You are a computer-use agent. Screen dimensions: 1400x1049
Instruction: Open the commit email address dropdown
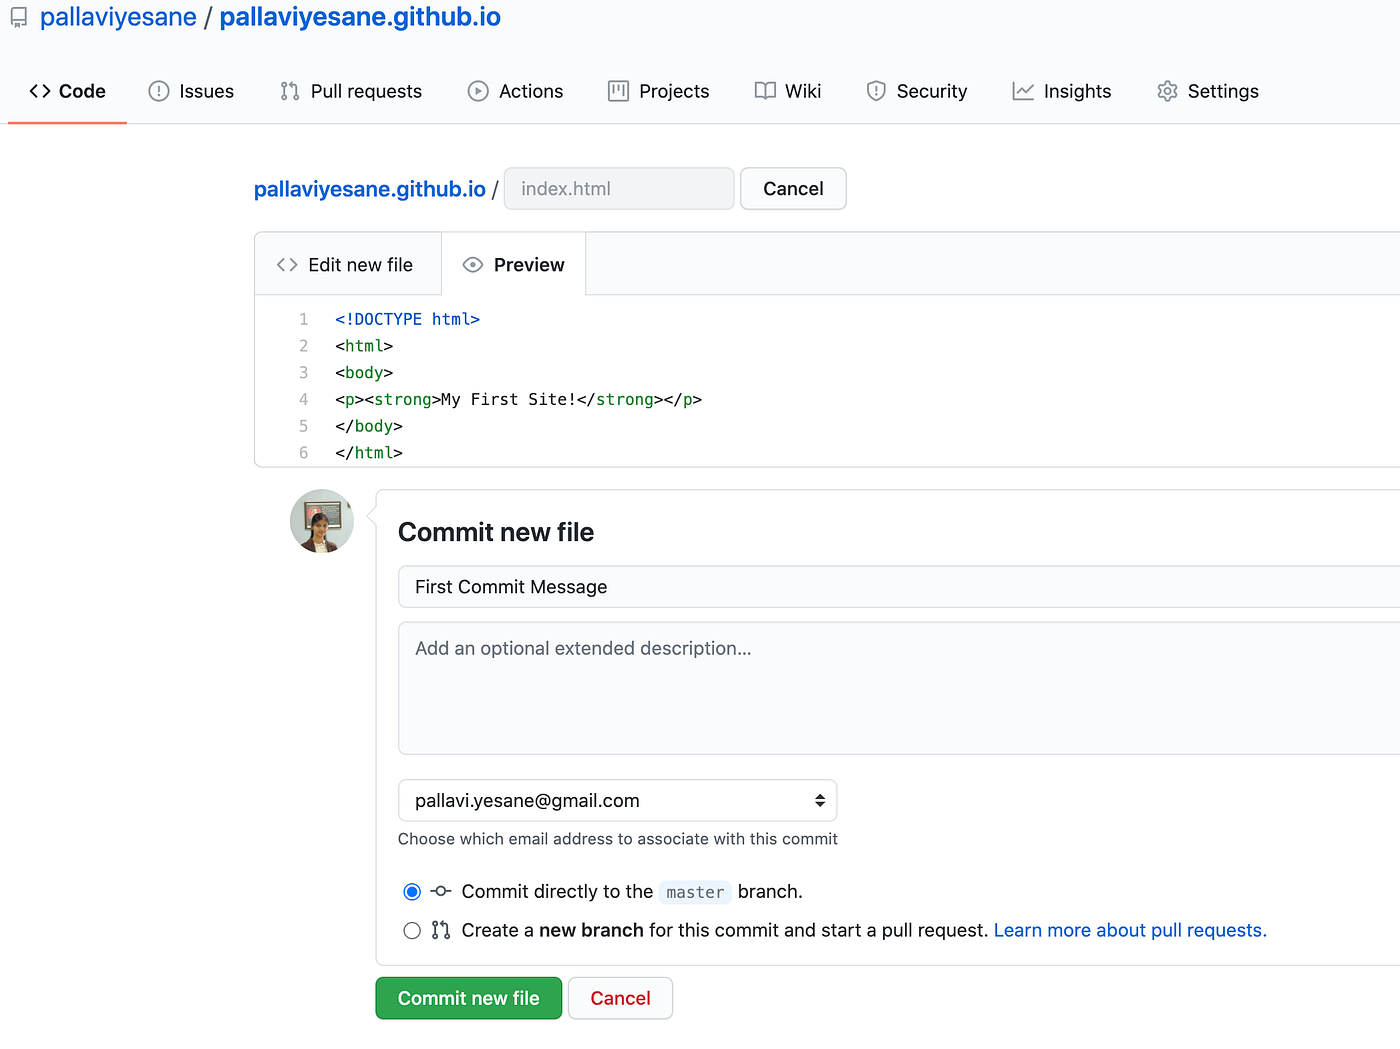pos(617,800)
